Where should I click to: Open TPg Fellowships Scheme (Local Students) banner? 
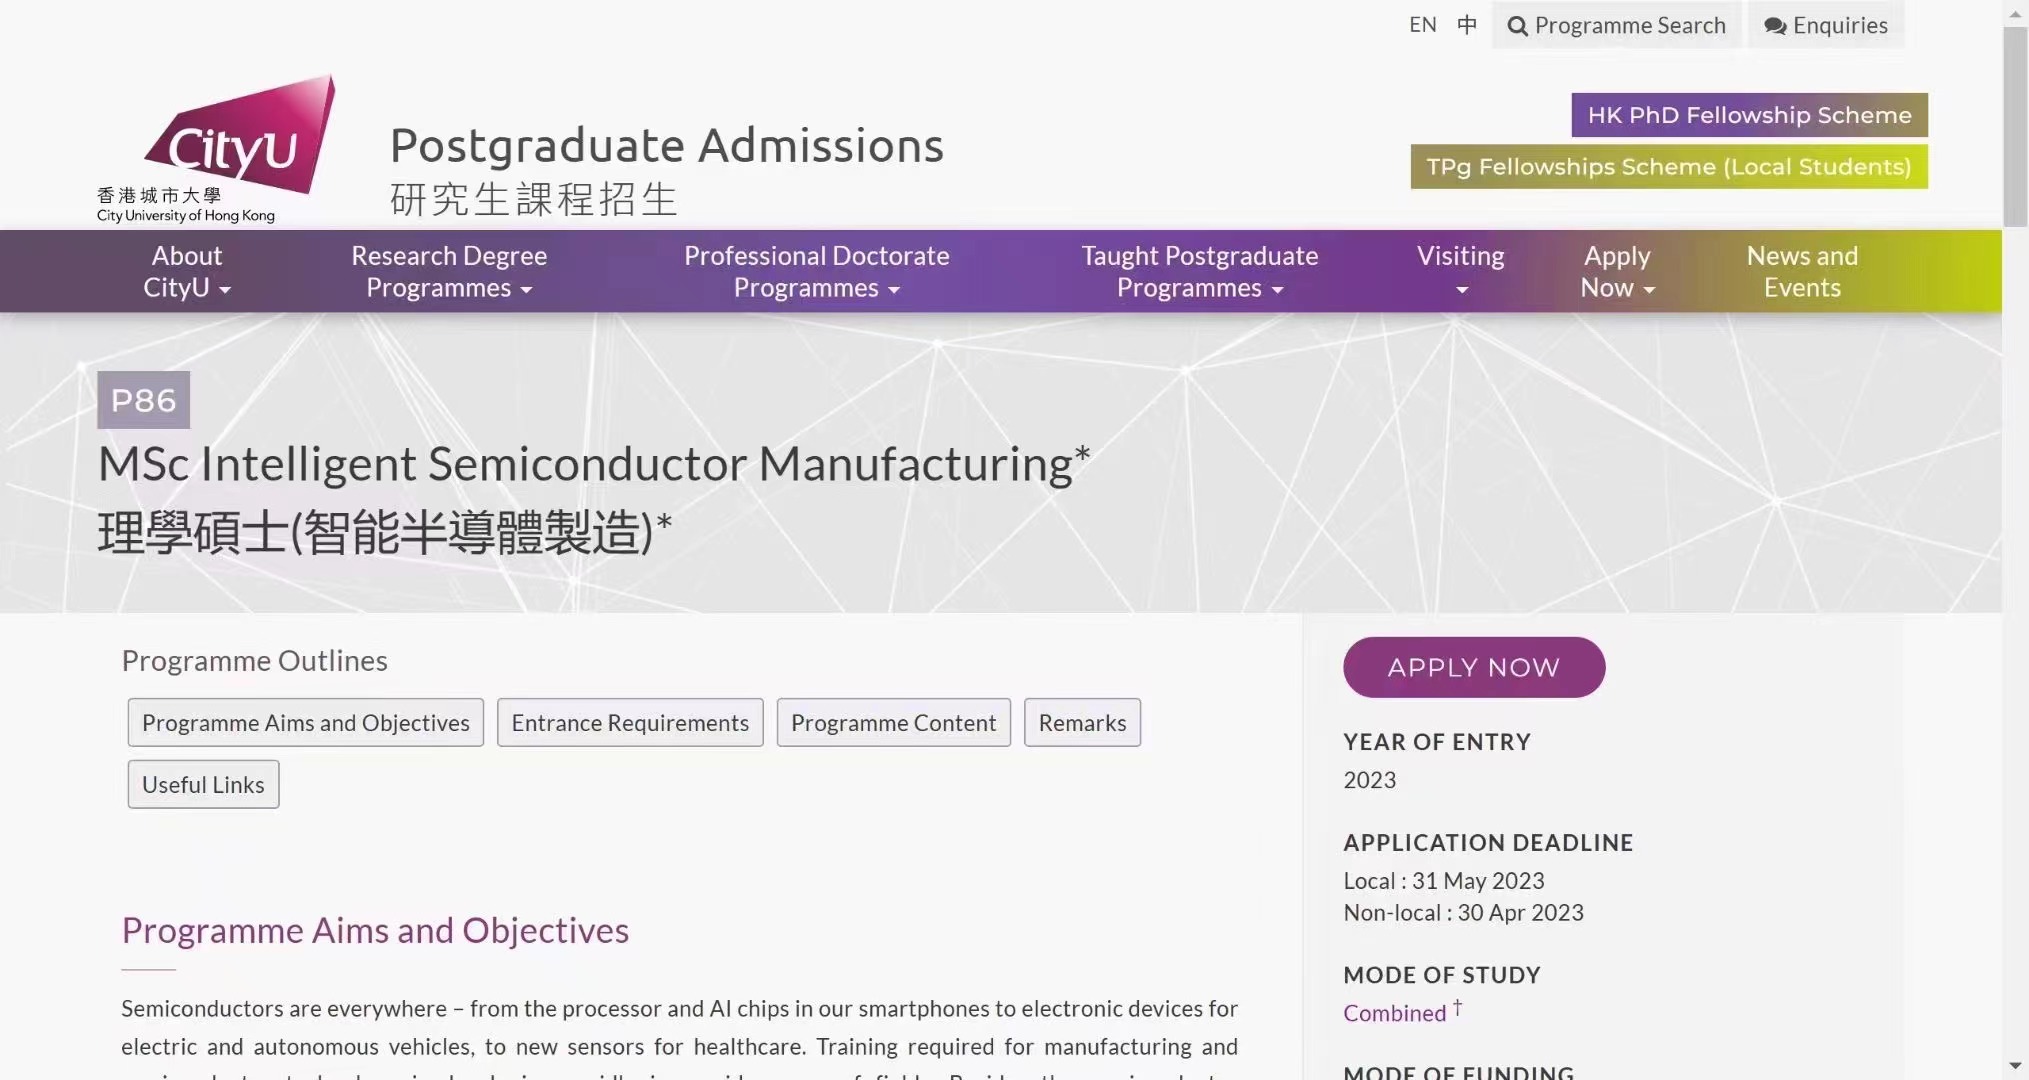point(1669,167)
